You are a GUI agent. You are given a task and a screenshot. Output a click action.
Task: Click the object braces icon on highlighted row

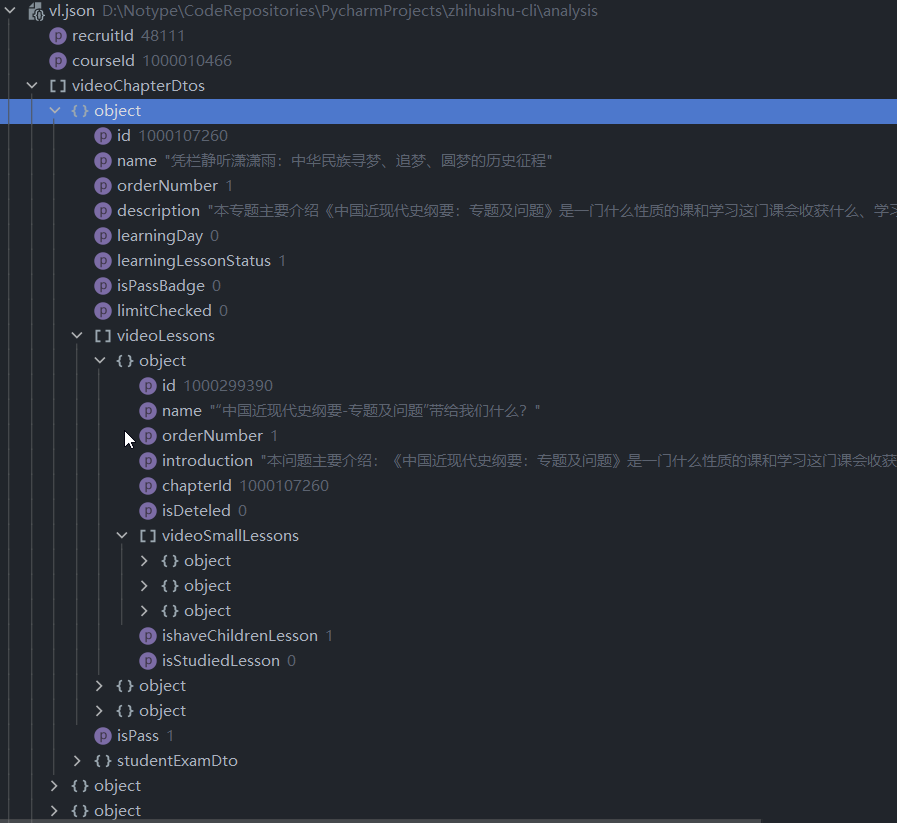(x=80, y=111)
